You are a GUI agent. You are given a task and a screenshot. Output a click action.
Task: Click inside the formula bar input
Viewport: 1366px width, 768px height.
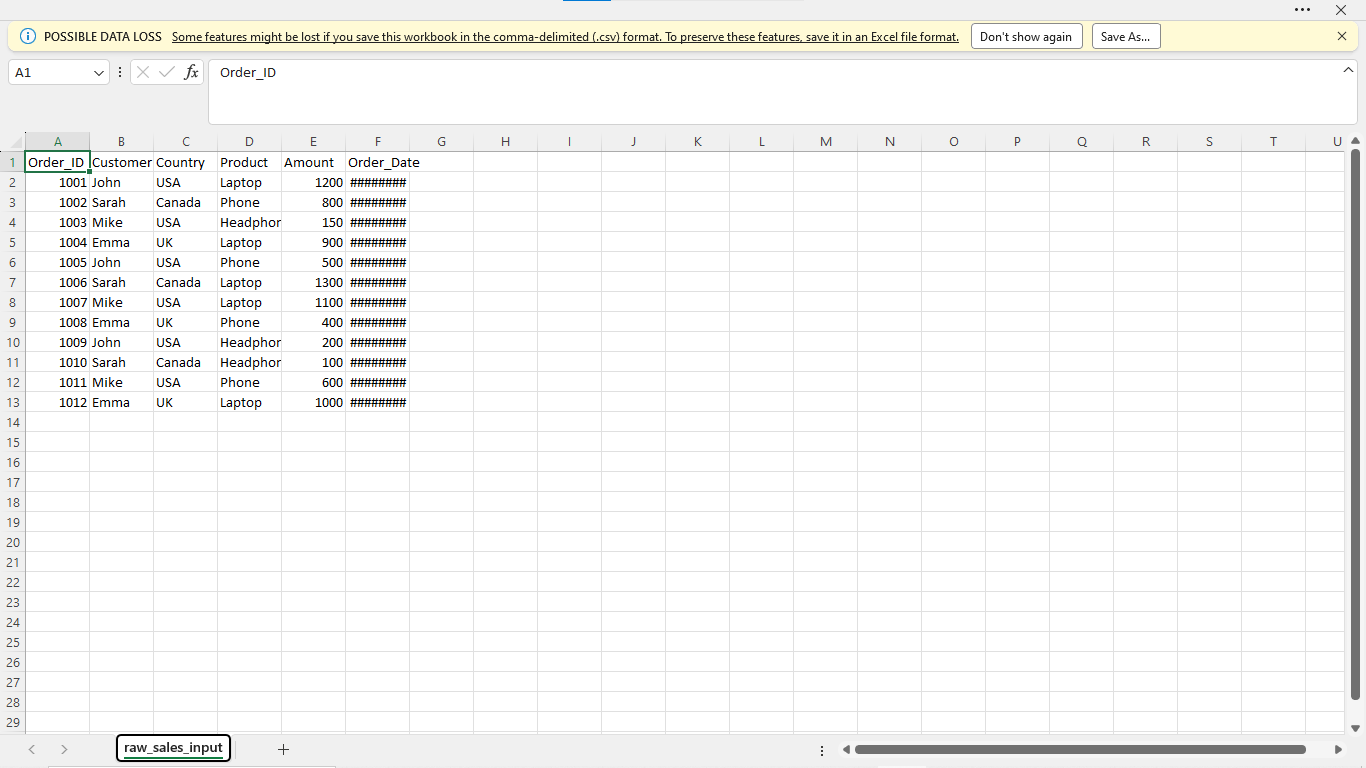[x=782, y=92]
